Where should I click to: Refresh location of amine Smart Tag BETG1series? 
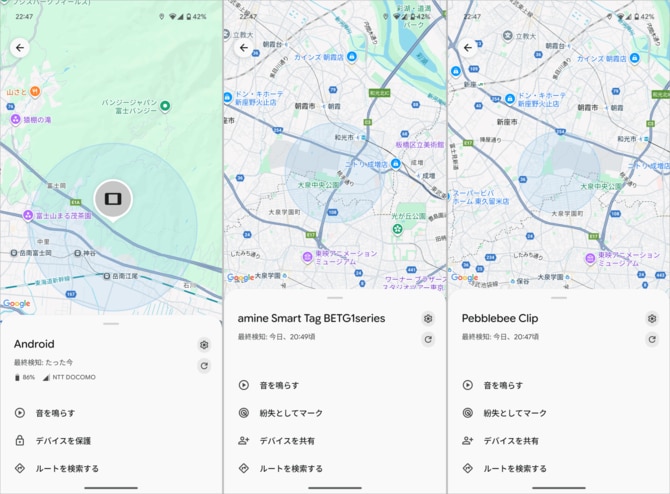coord(428,340)
